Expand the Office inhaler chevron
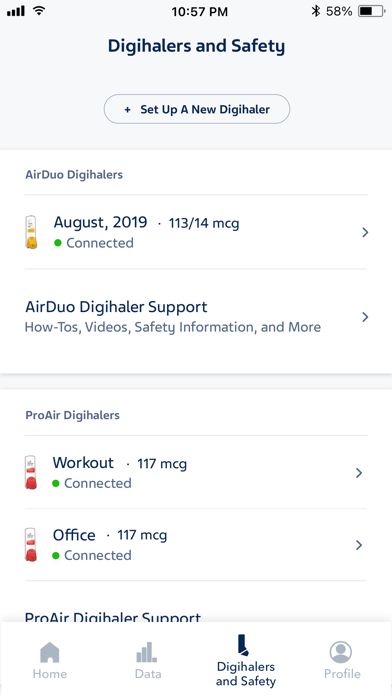Screen dimensions: 392x696 (359, 545)
